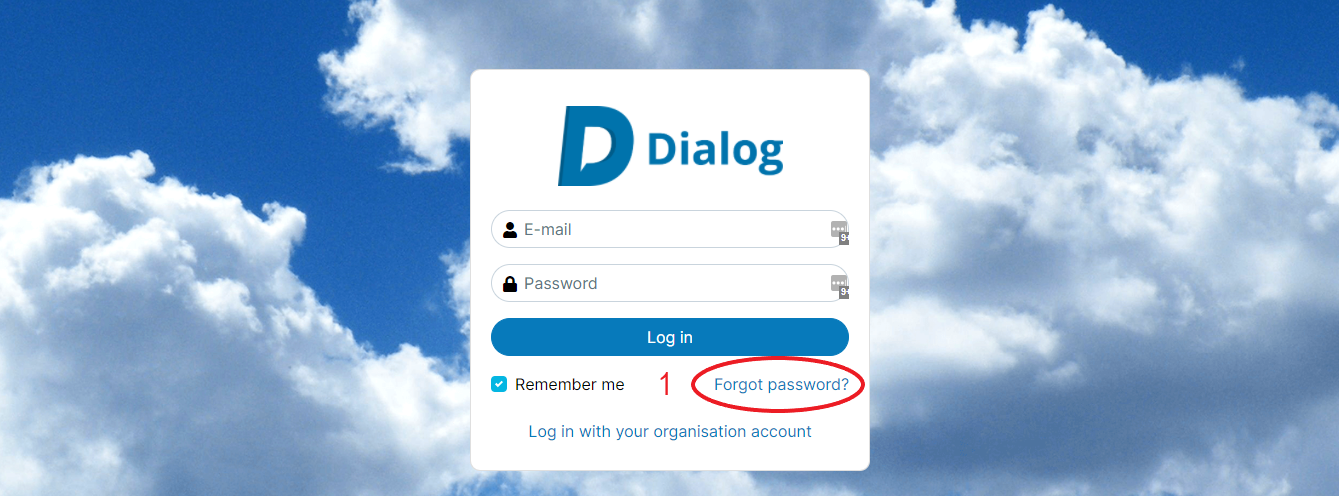The image size is (1339, 496).
Task: Click the padlock icon in Password field
Action: (x=510, y=284)
